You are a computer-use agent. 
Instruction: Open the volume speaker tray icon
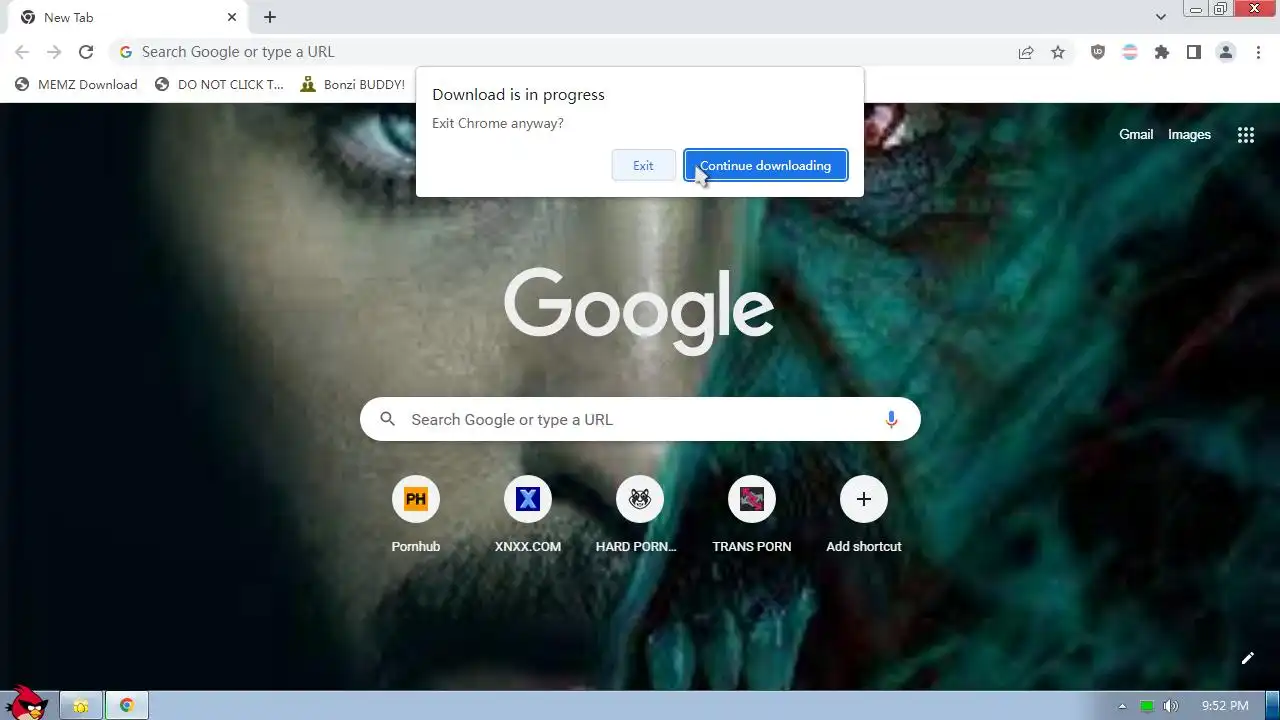(x=1171, y=706)
